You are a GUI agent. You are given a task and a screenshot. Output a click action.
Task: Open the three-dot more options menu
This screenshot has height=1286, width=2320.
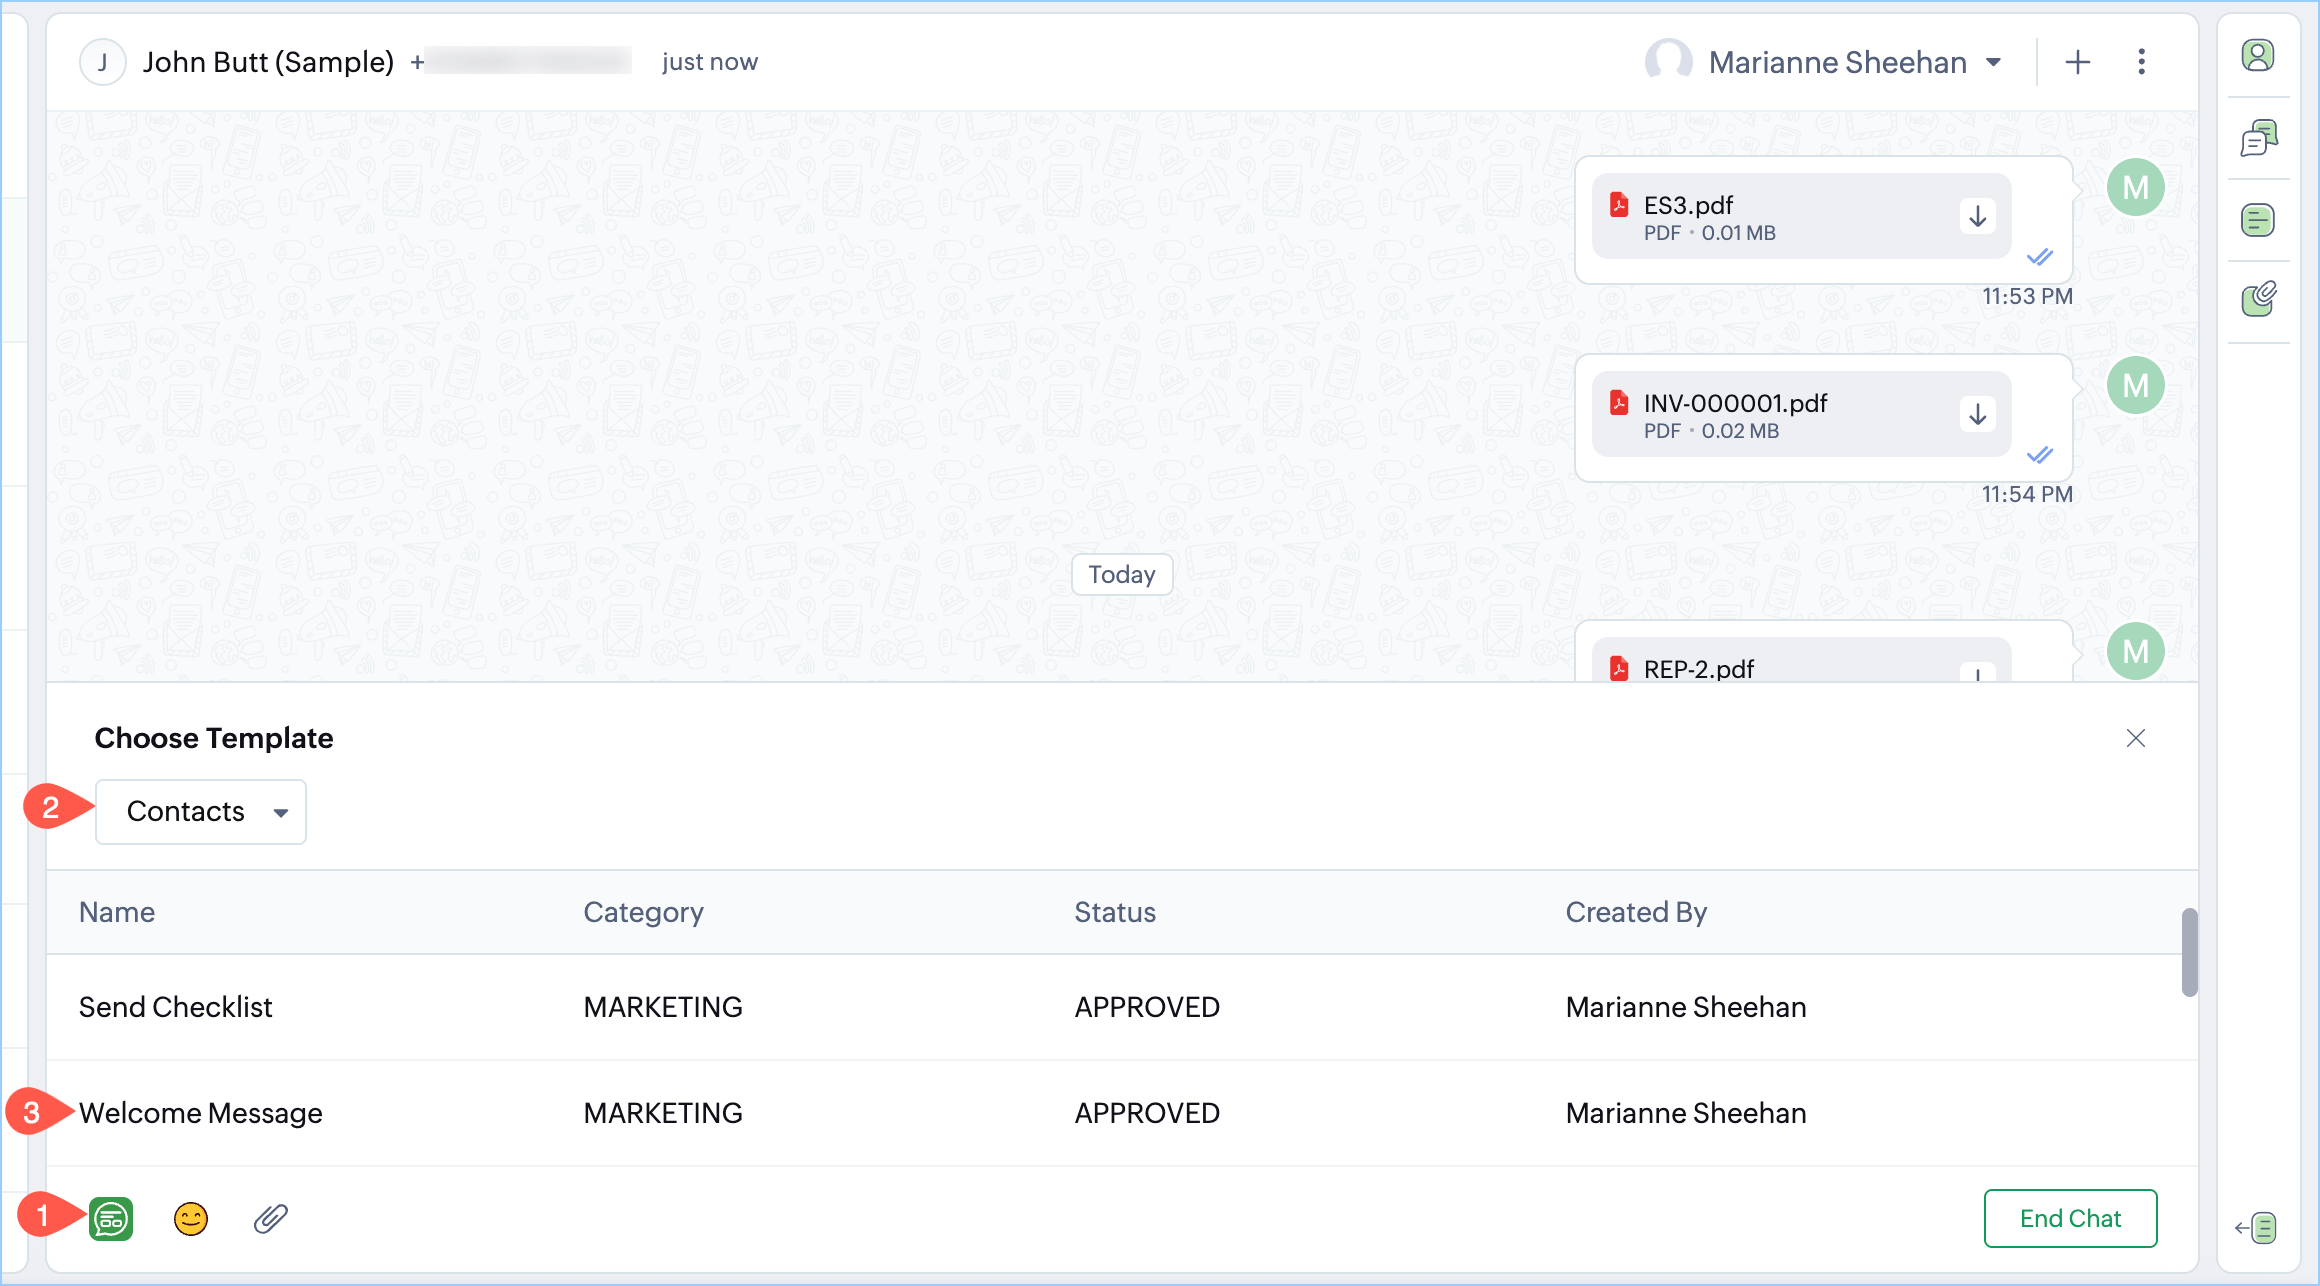click(x=2141, y=62)
